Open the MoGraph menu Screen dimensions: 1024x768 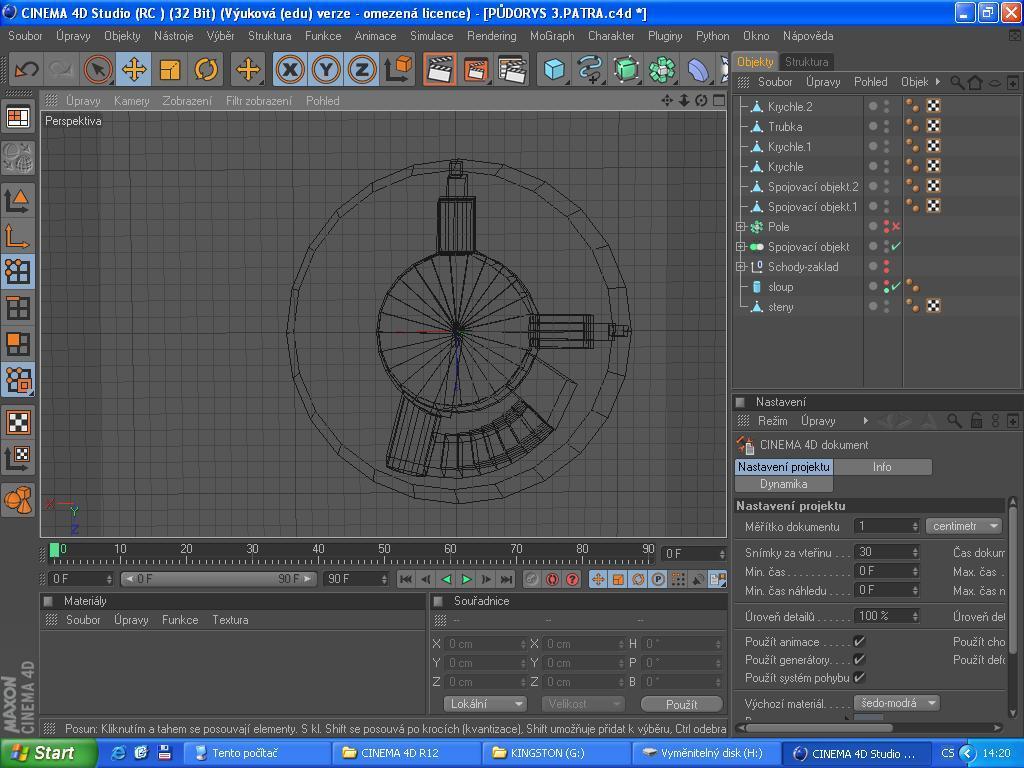pyautogui.click(x=552, y=36)
